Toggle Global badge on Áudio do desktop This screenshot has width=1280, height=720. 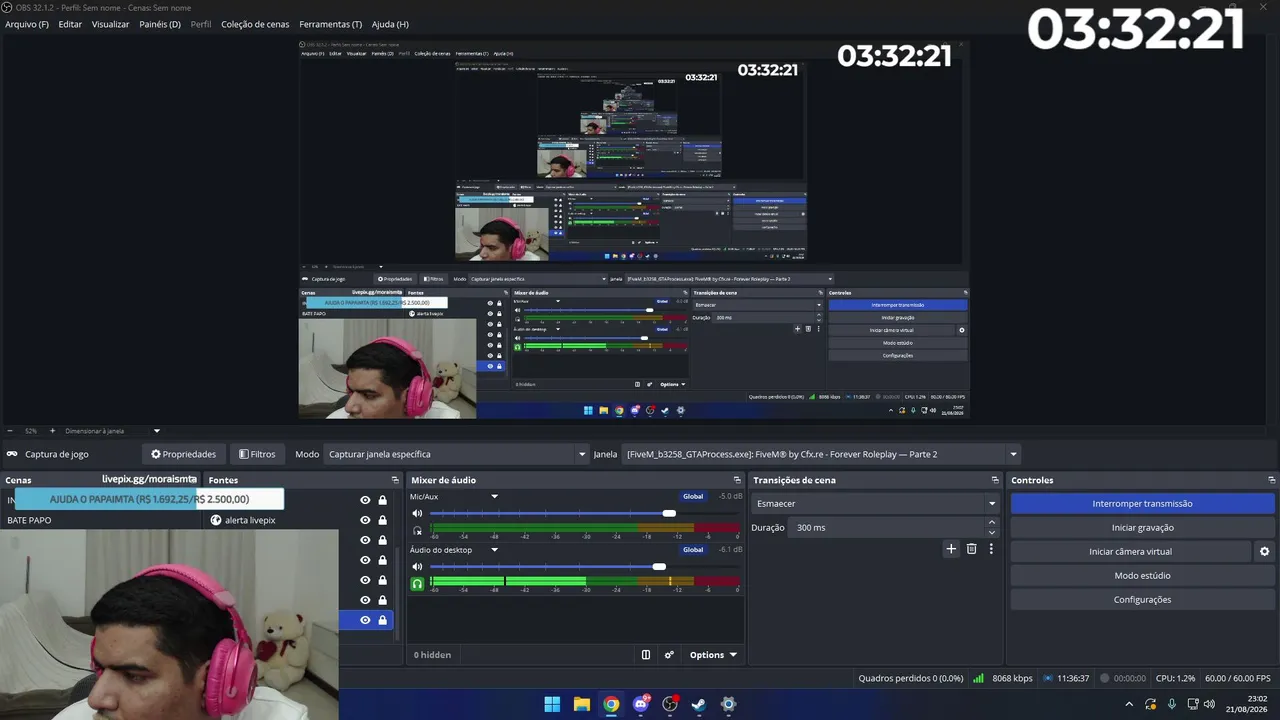click(693, 550)
